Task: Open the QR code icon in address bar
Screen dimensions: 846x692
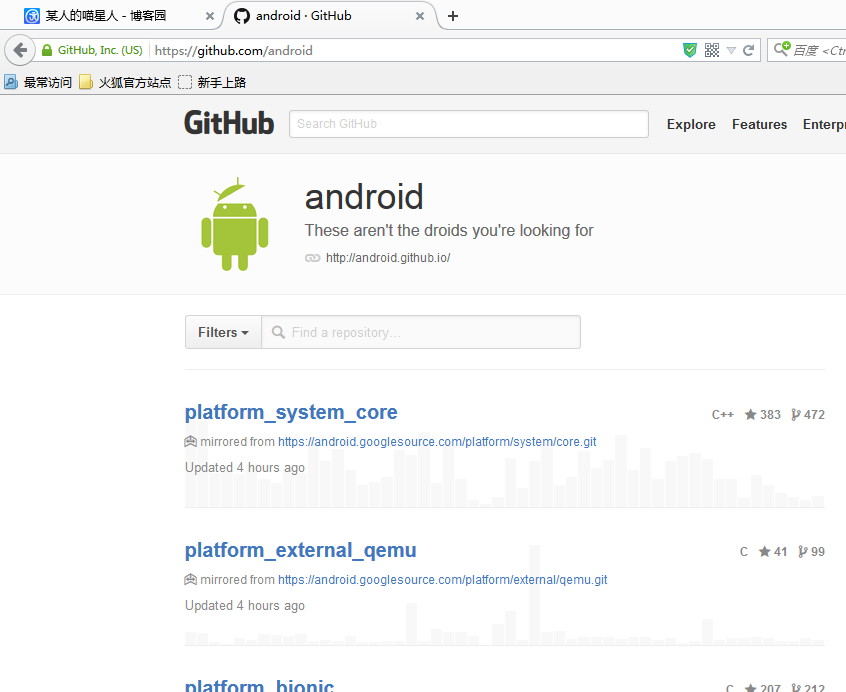Action: 712,50
